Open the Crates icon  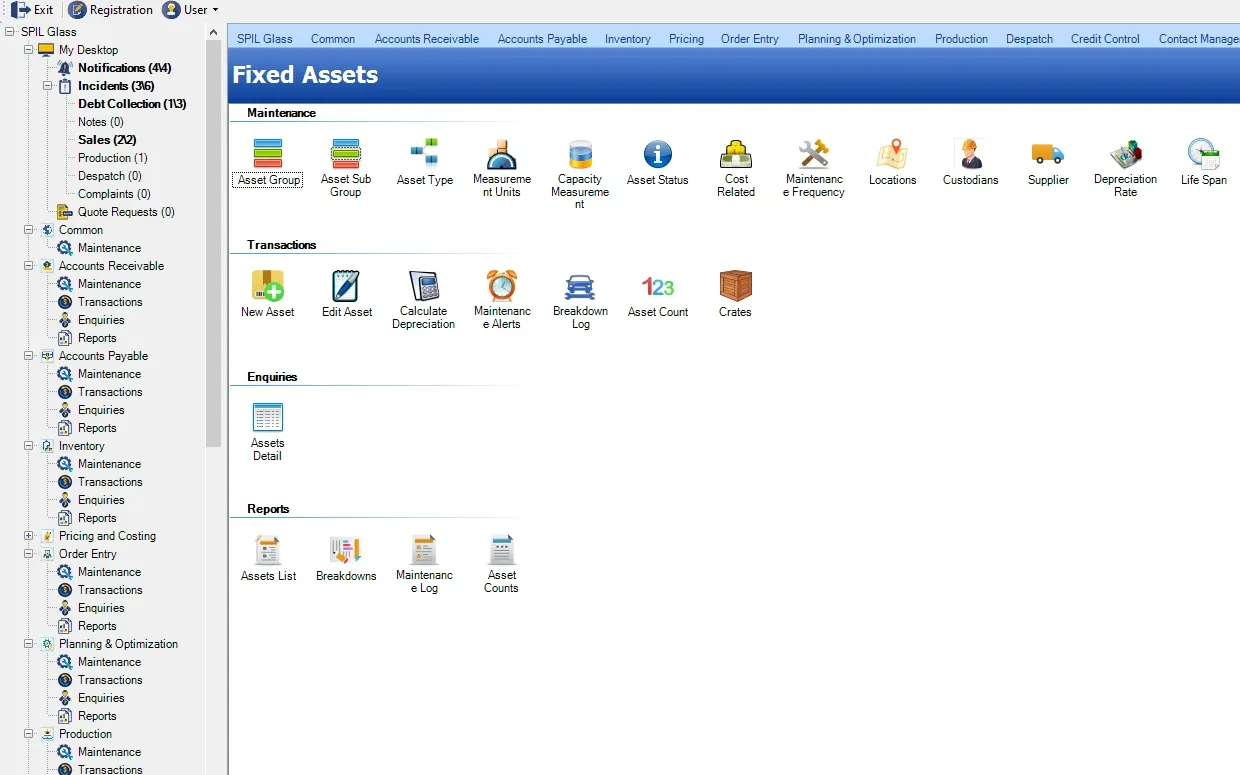point(736,287)
